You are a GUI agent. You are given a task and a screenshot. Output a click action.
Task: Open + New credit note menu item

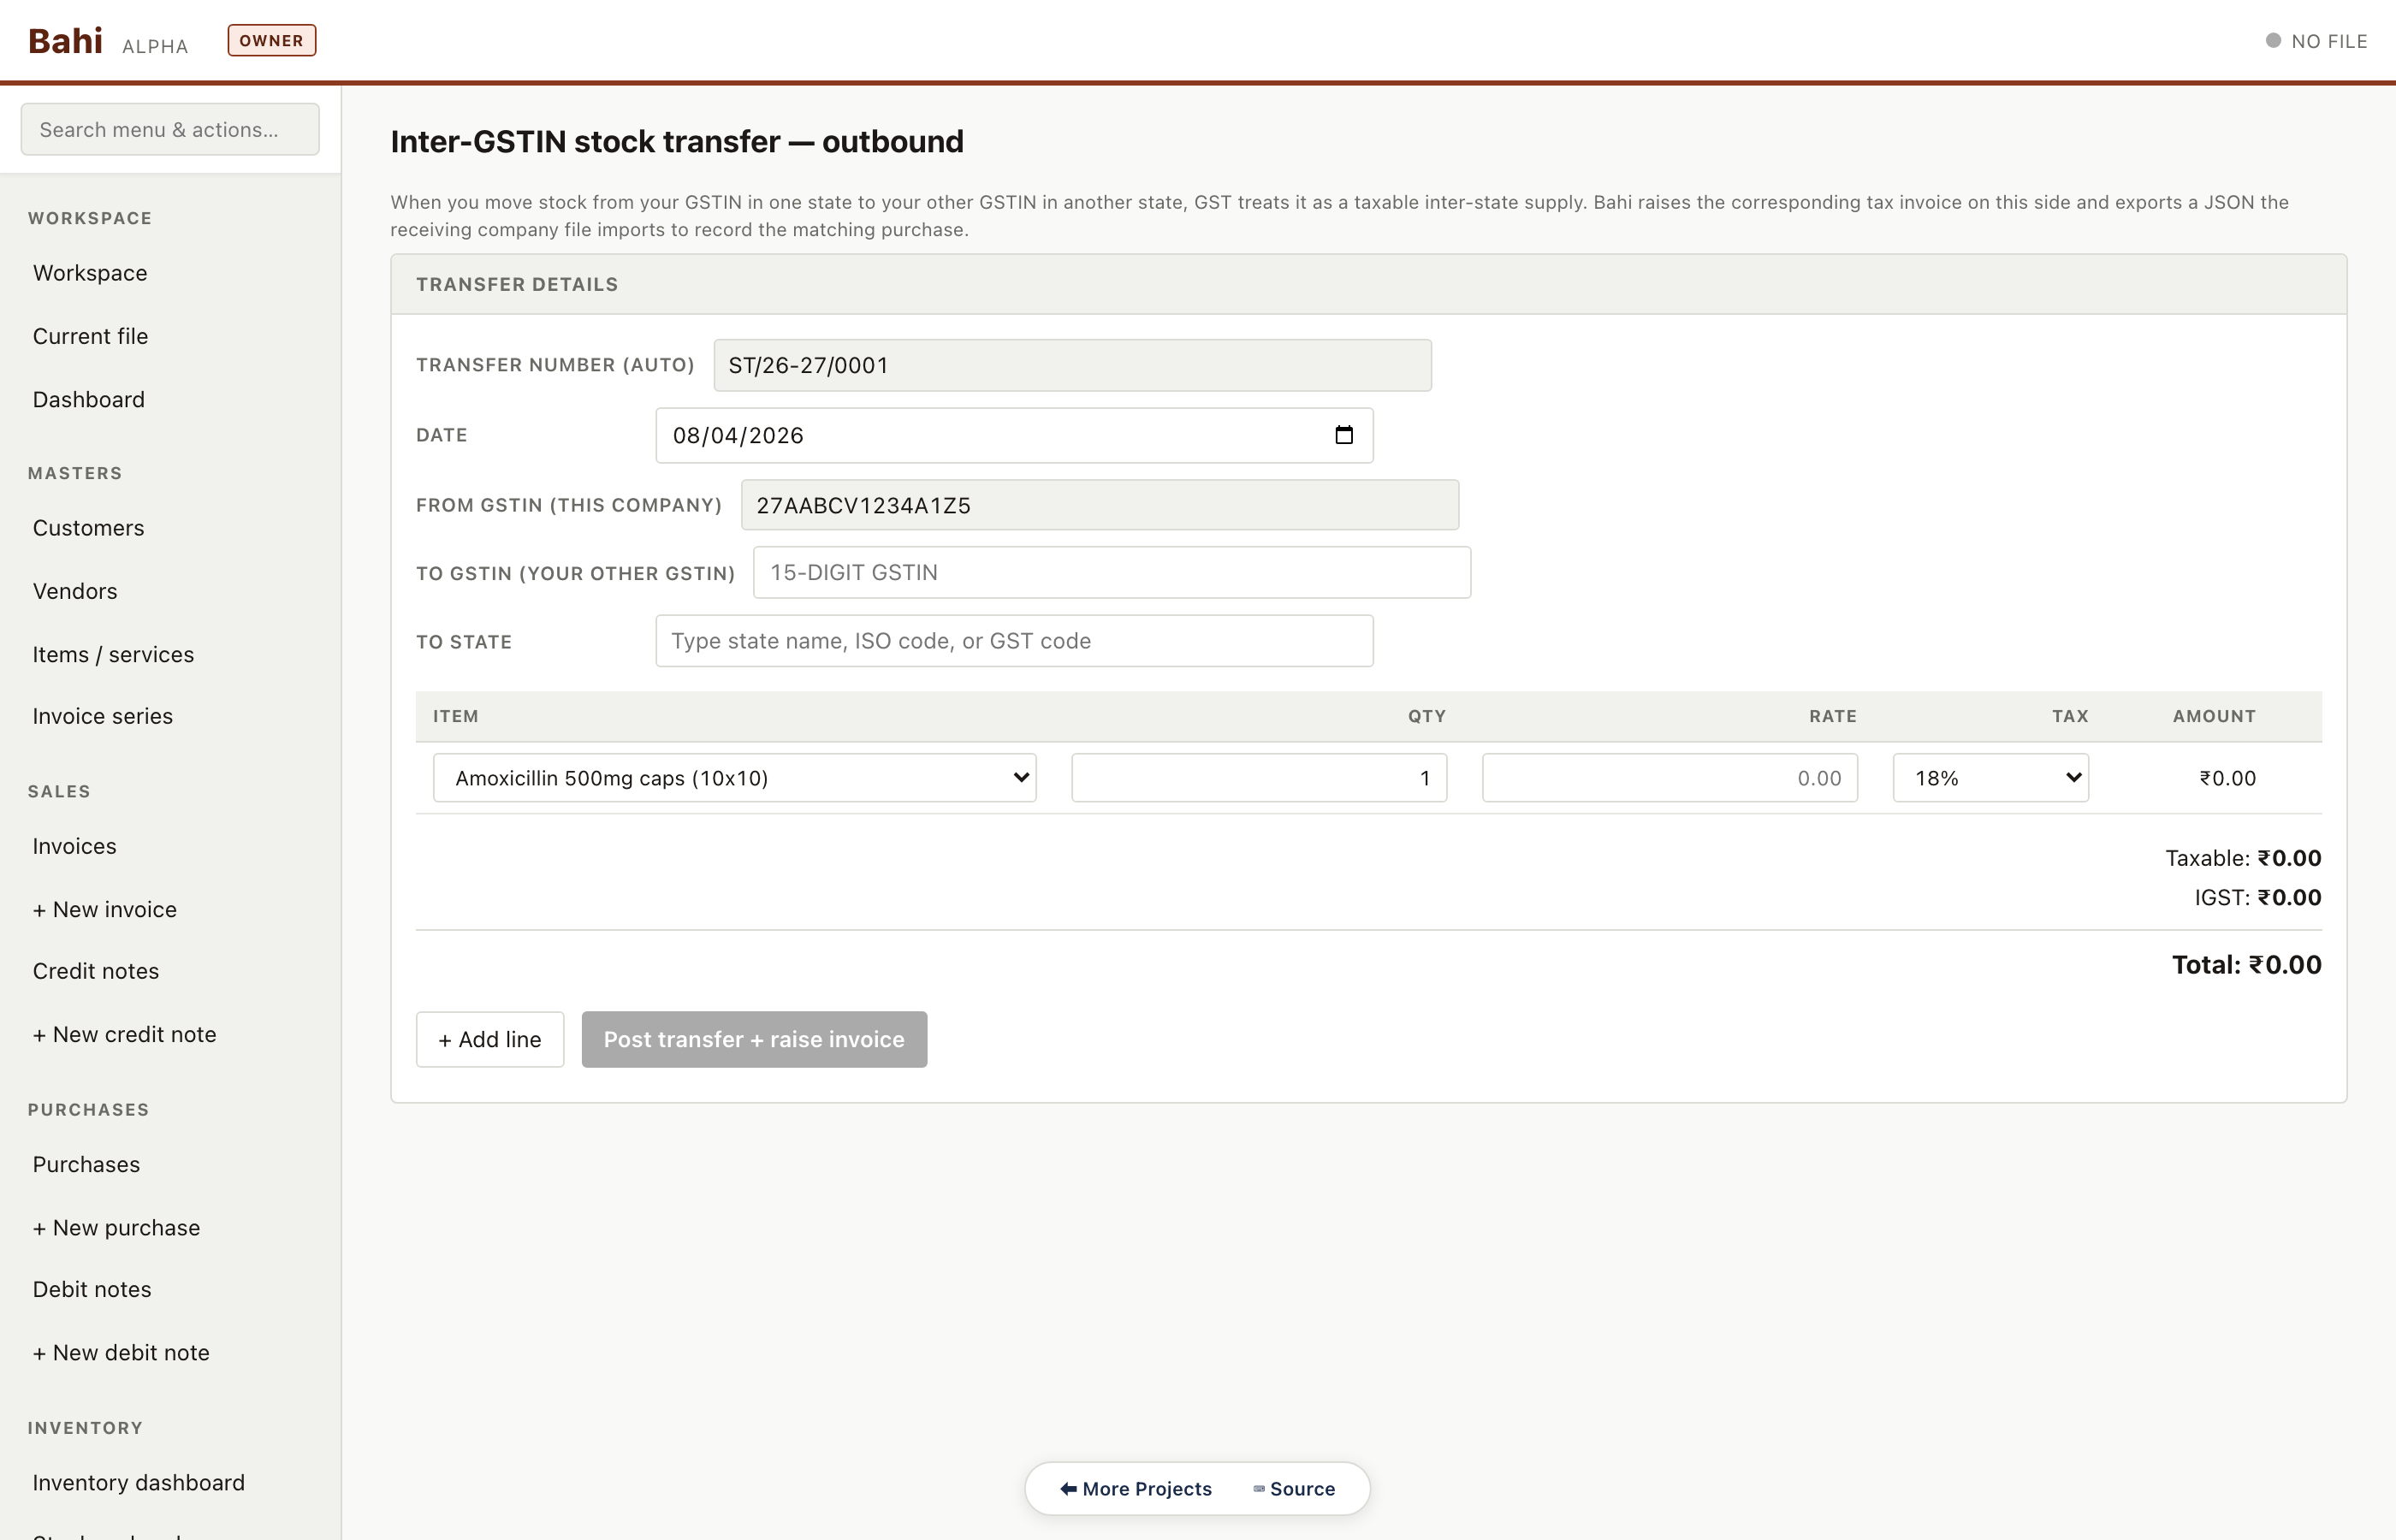tap(125, 1034)
